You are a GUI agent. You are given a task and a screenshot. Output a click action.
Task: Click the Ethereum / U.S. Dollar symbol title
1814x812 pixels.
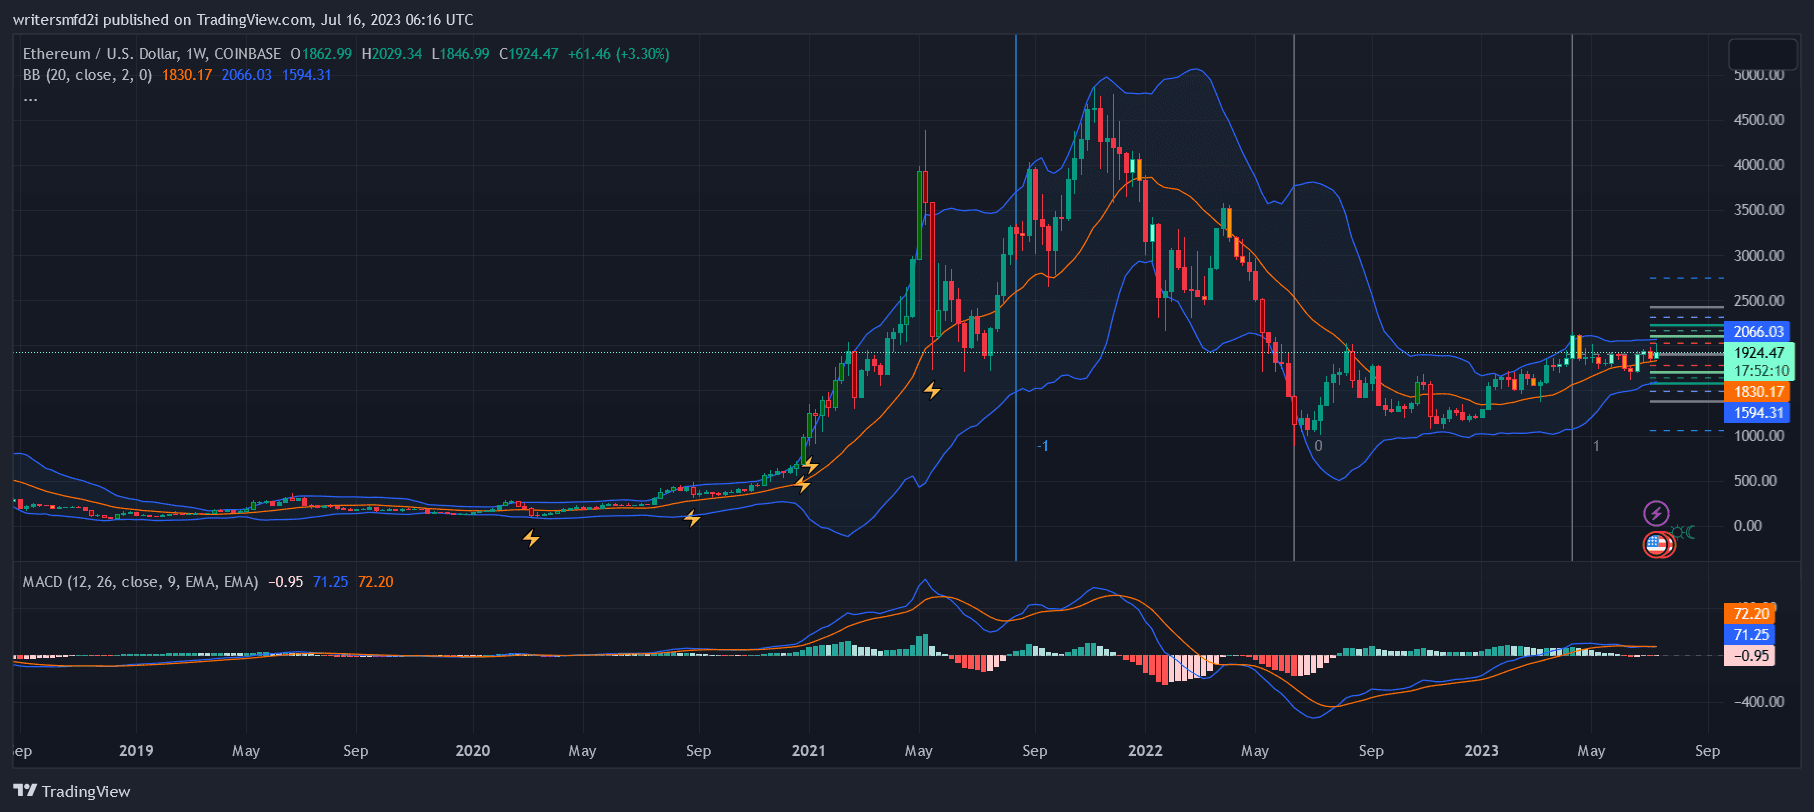(x=151, y=54)
